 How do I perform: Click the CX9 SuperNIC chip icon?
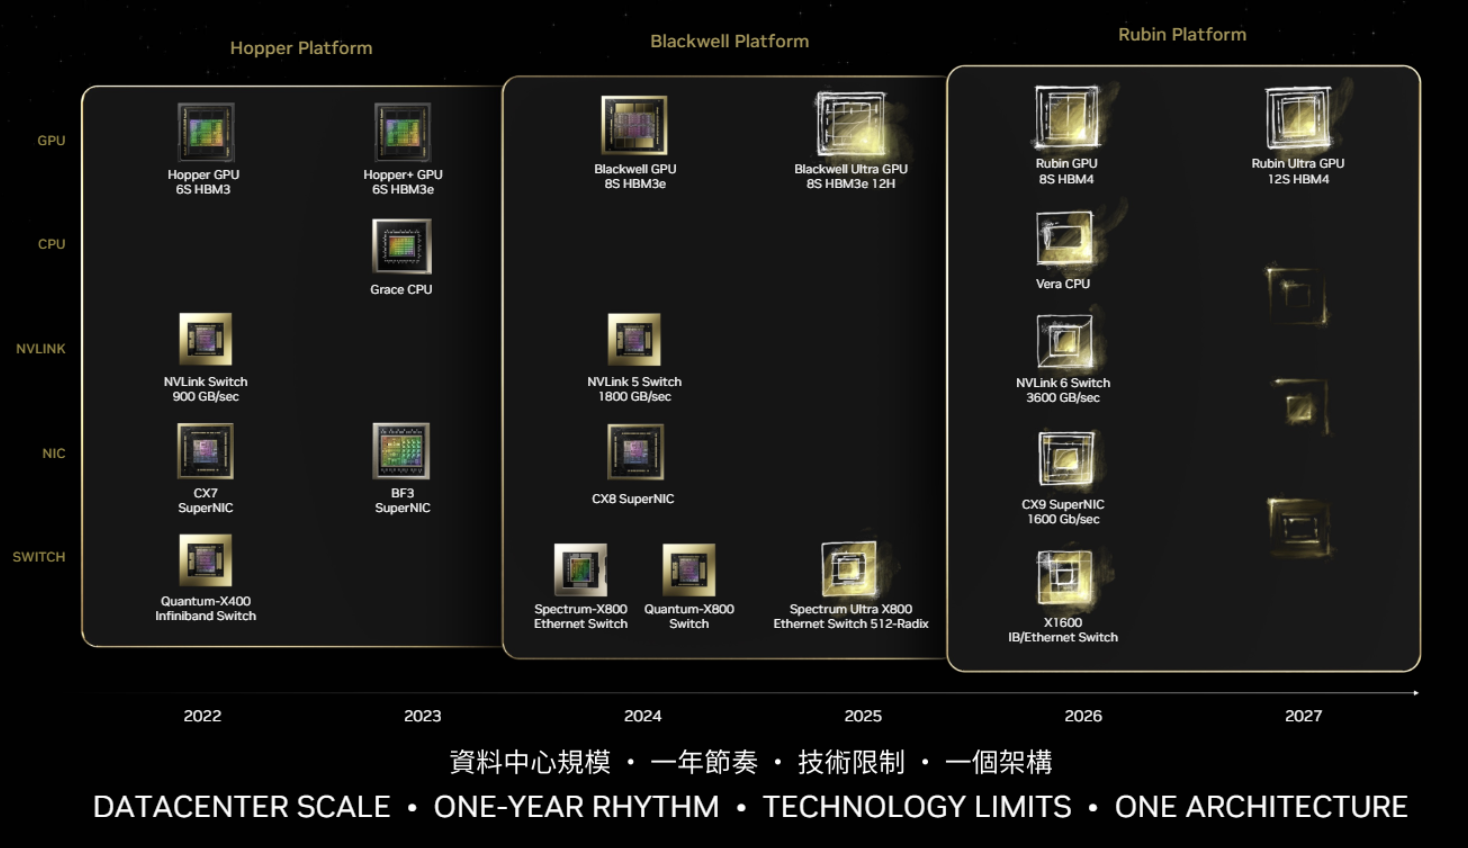(x=1065, y=460)
